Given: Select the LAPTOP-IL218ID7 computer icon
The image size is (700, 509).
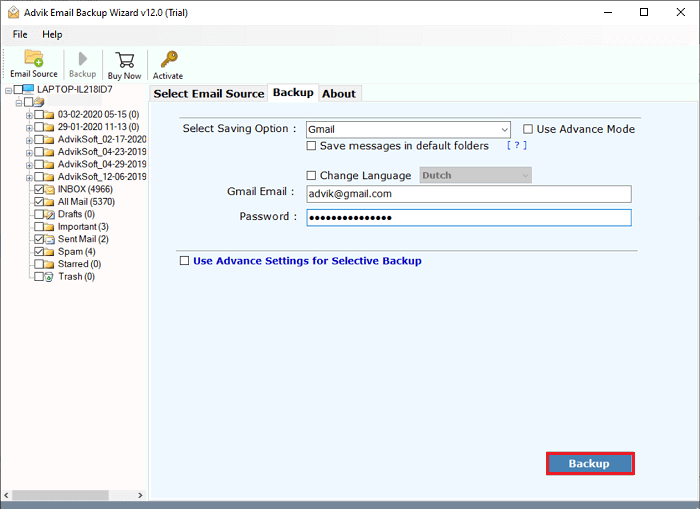Looking at the screenshot, I should tap(28, 89).
